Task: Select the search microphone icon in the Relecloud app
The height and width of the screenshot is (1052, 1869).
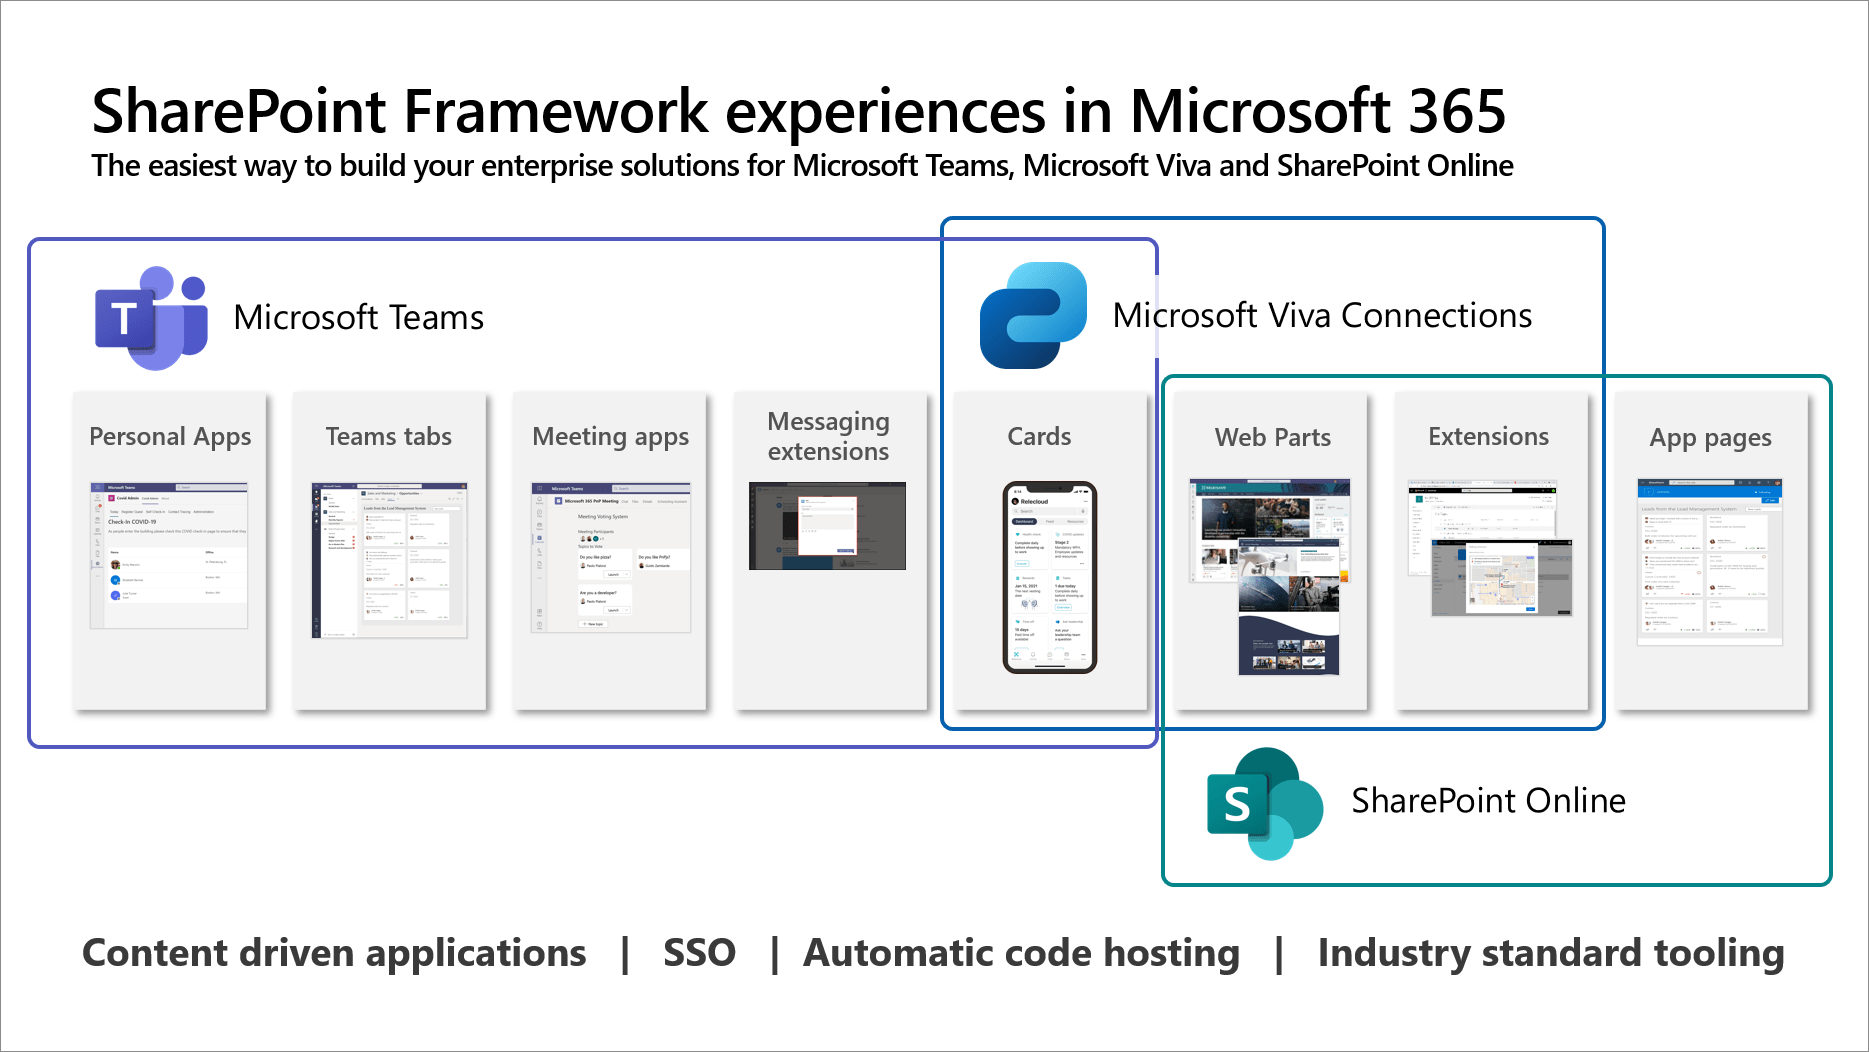Action: [x=1083, y=510]
